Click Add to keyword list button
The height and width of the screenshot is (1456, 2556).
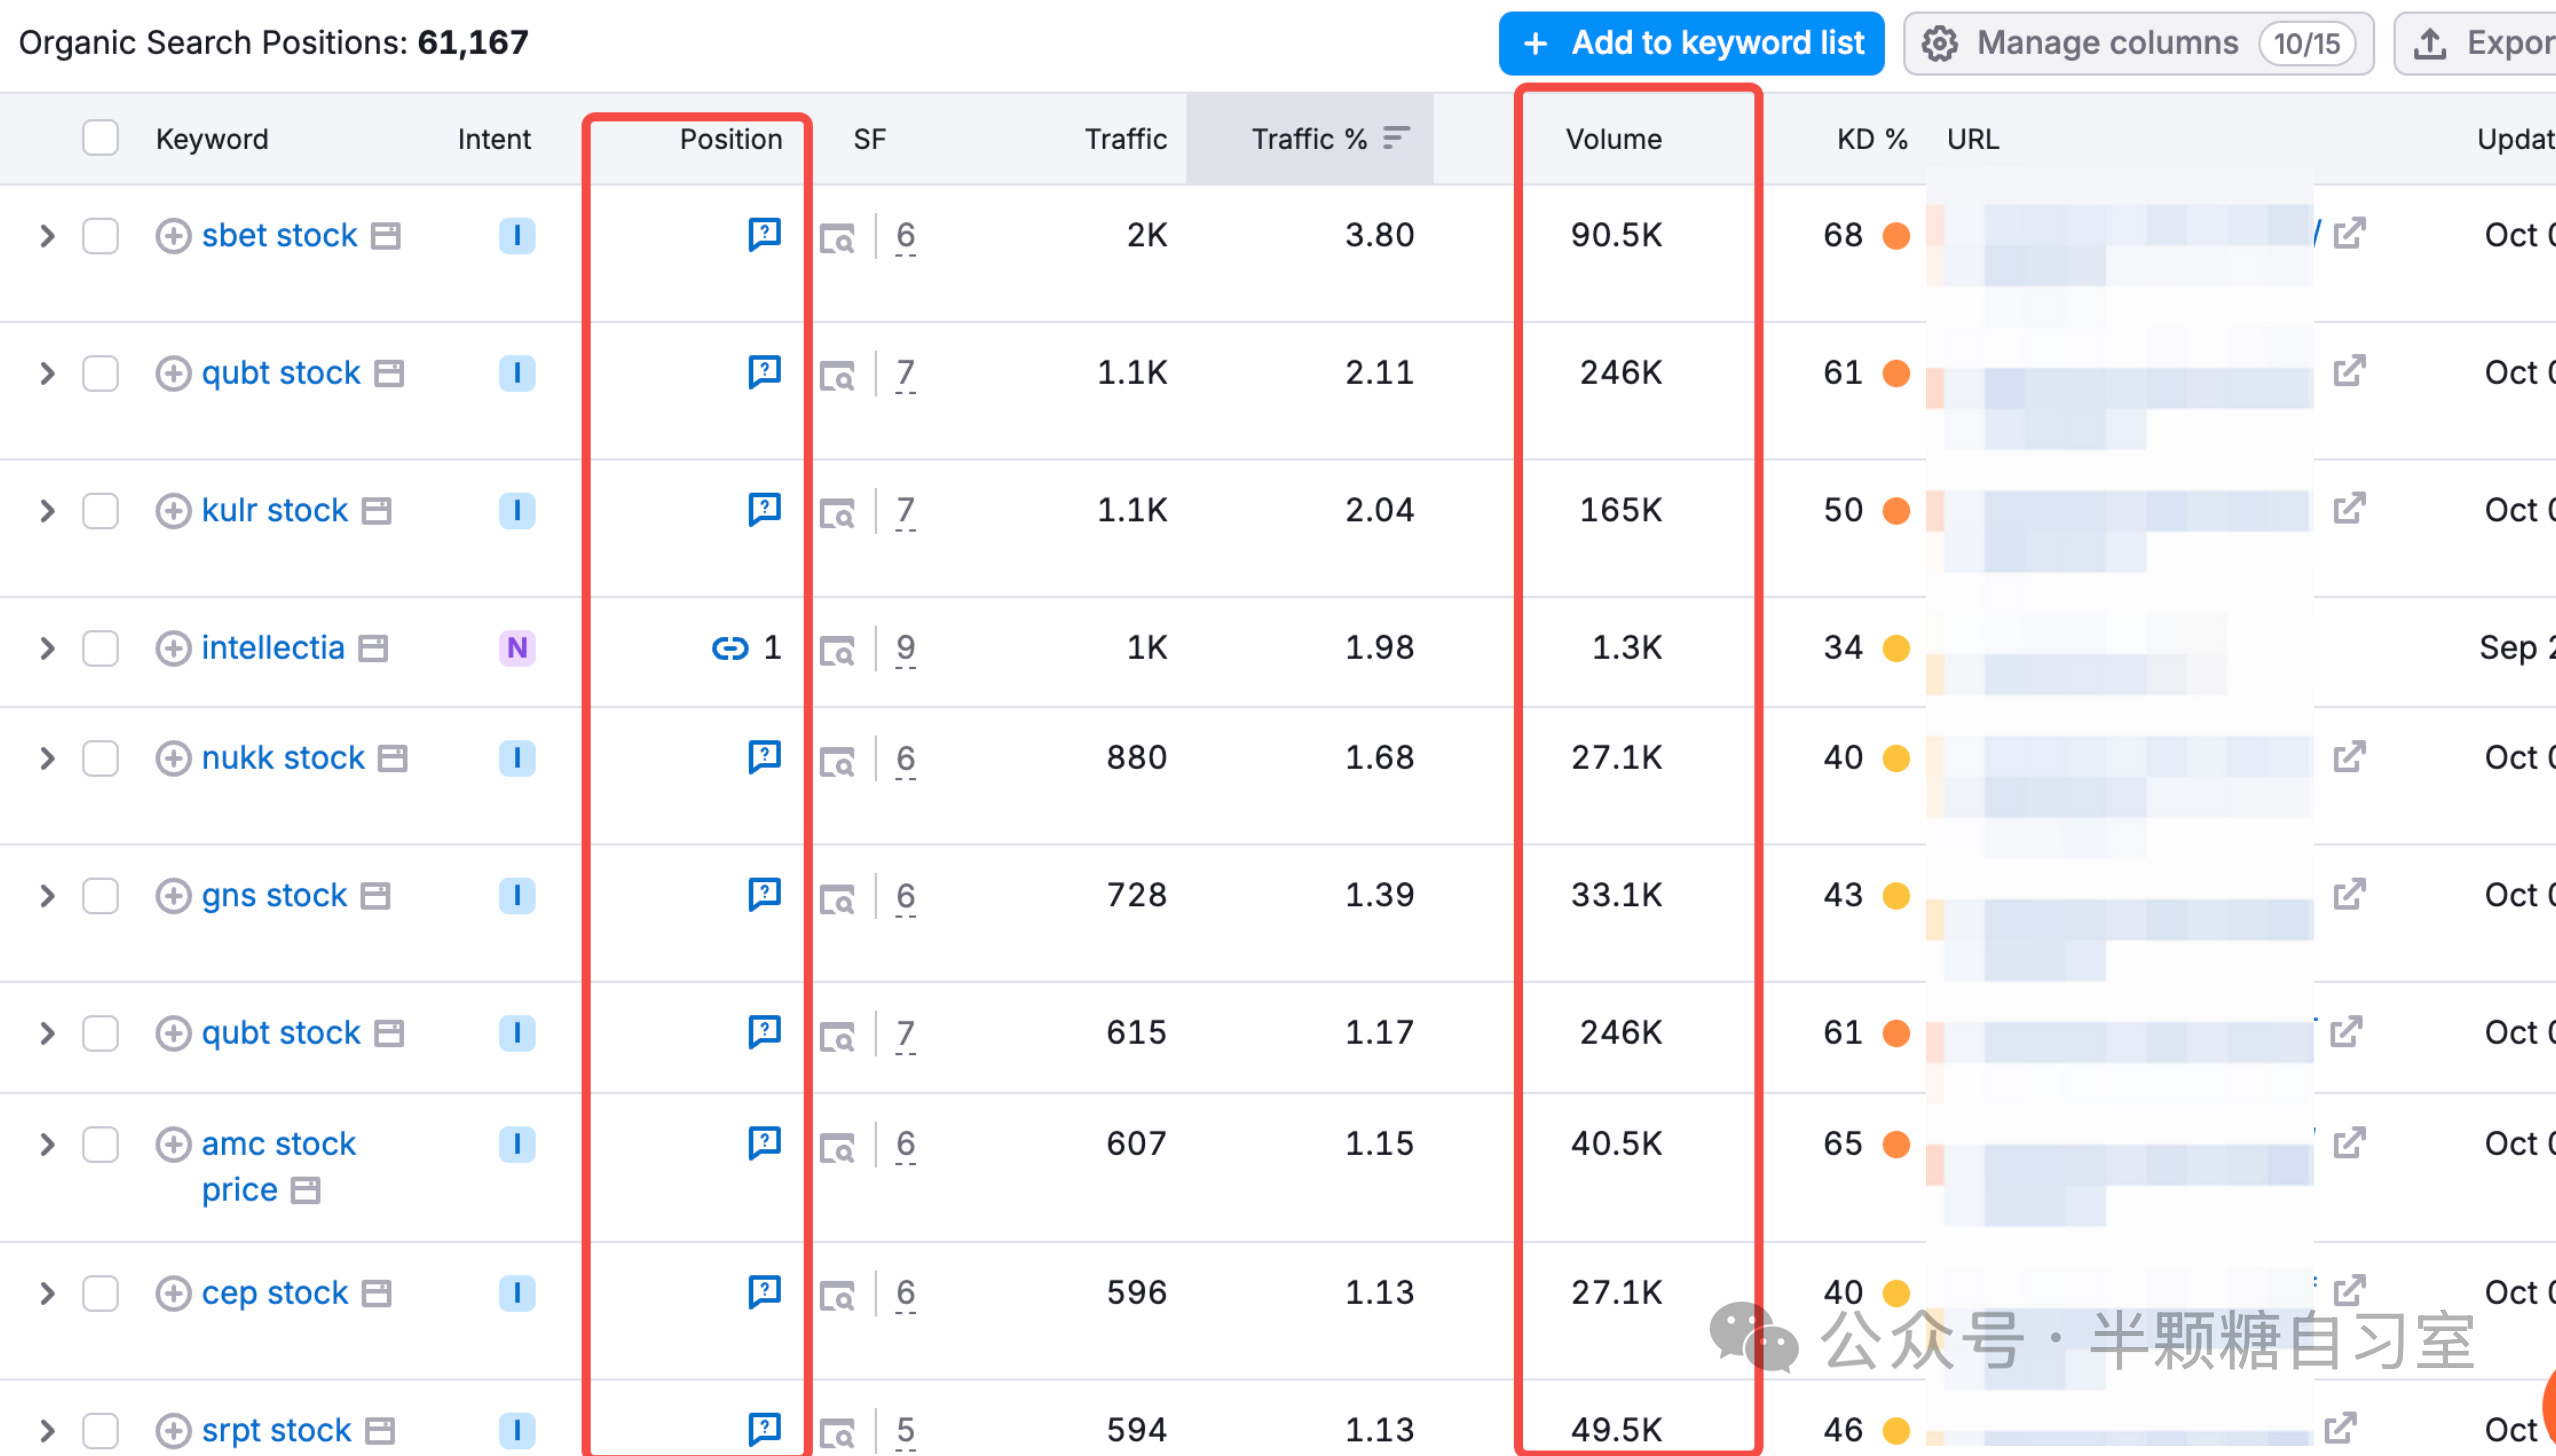[x=1691, y=43]
